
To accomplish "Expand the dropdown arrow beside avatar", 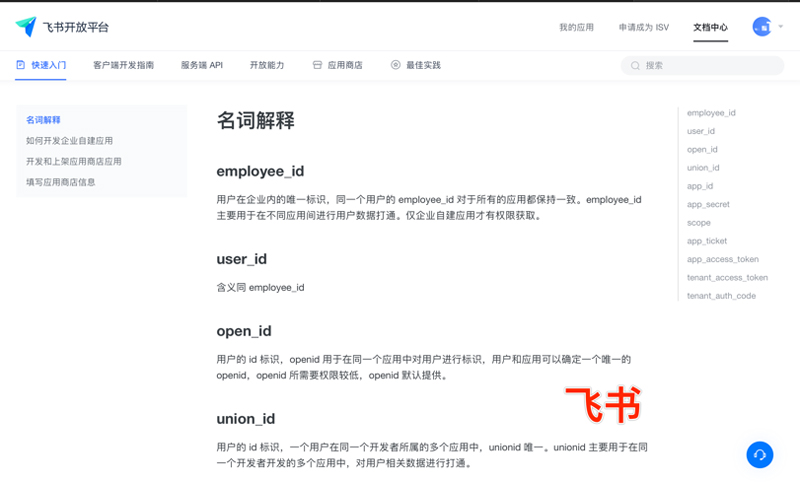I will click(x=781, y=27).
